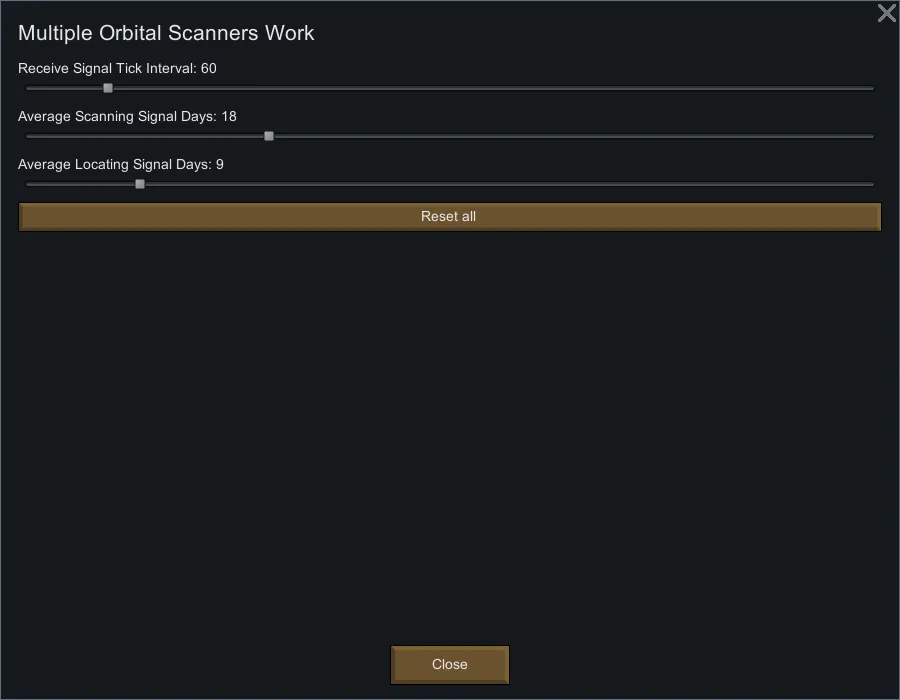Click the minimum end of the Tick Interval slider

pyautogui.click(x=27, y=88)
